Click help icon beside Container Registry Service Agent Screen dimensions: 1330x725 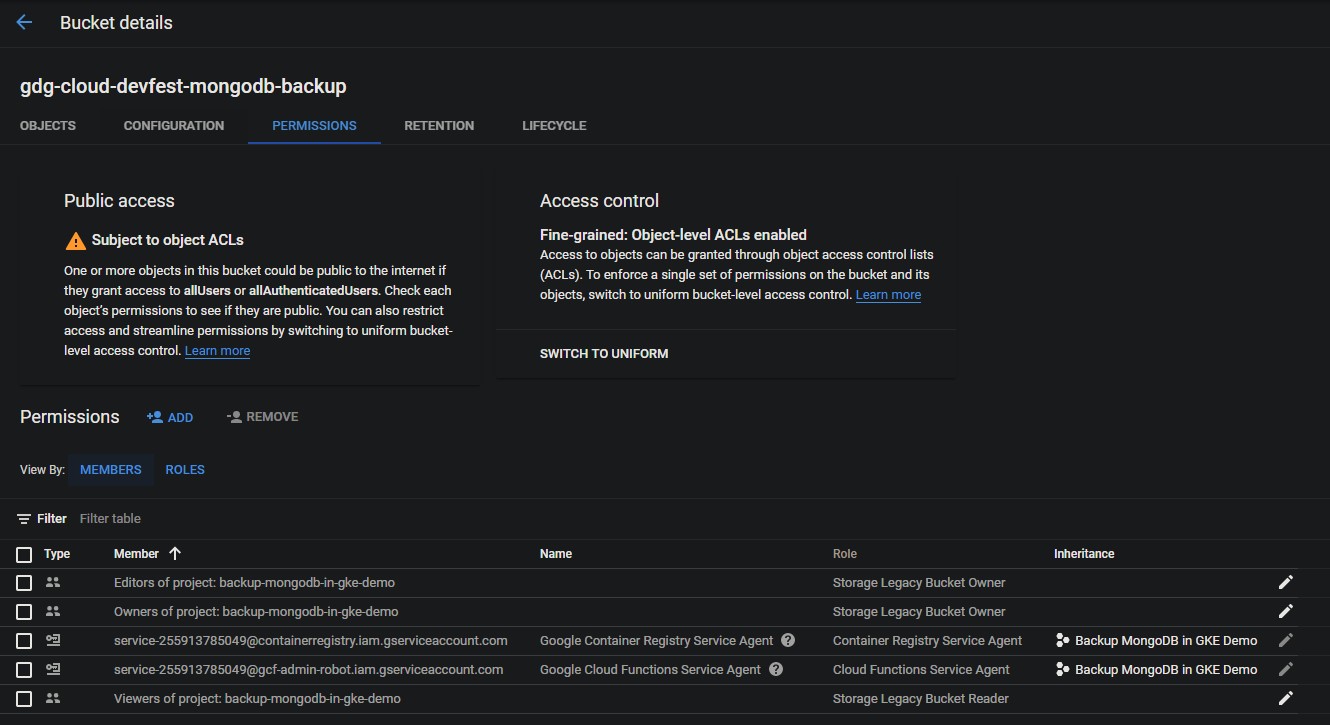[788, 640]
